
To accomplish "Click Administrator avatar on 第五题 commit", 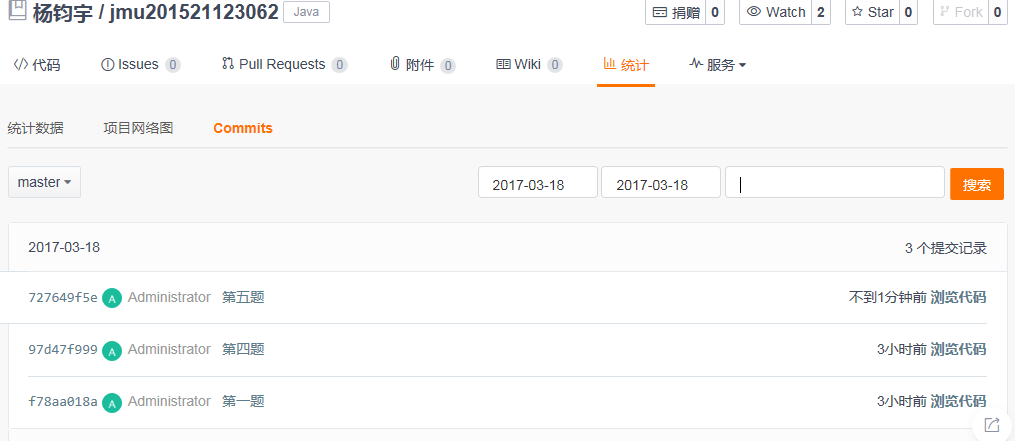I will pos(112,298).
